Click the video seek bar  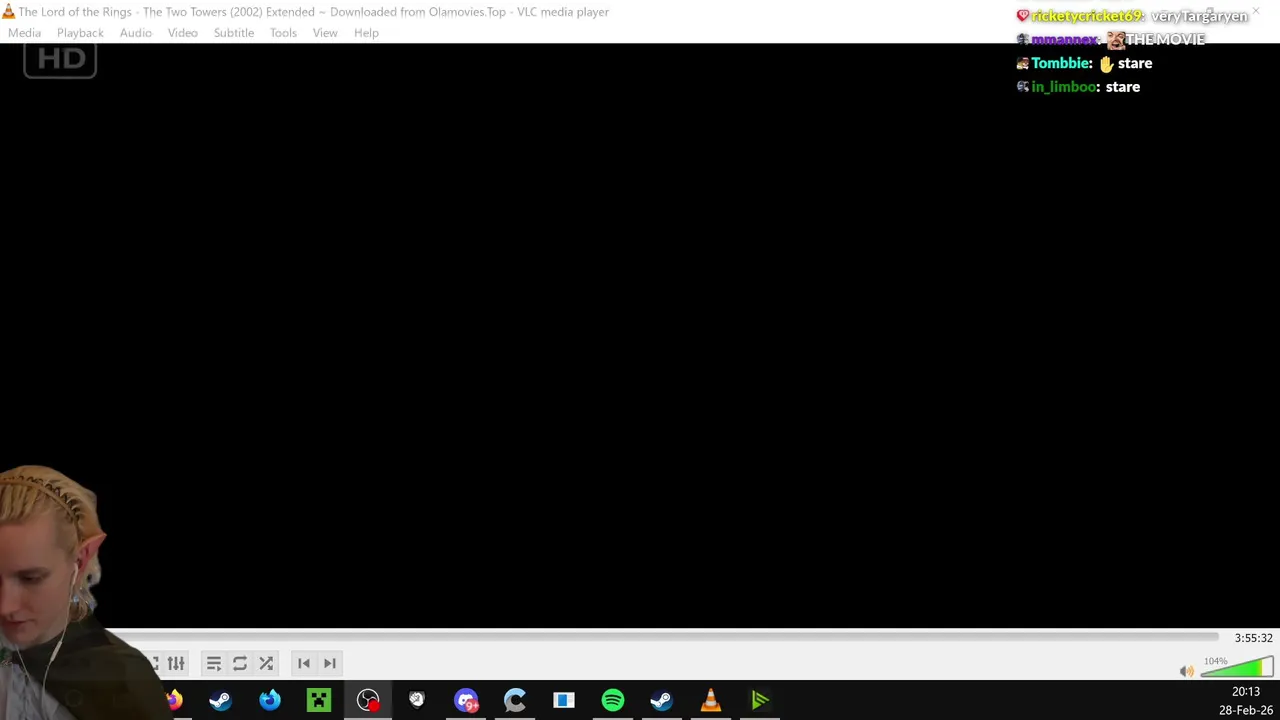[x=662, y=637]
